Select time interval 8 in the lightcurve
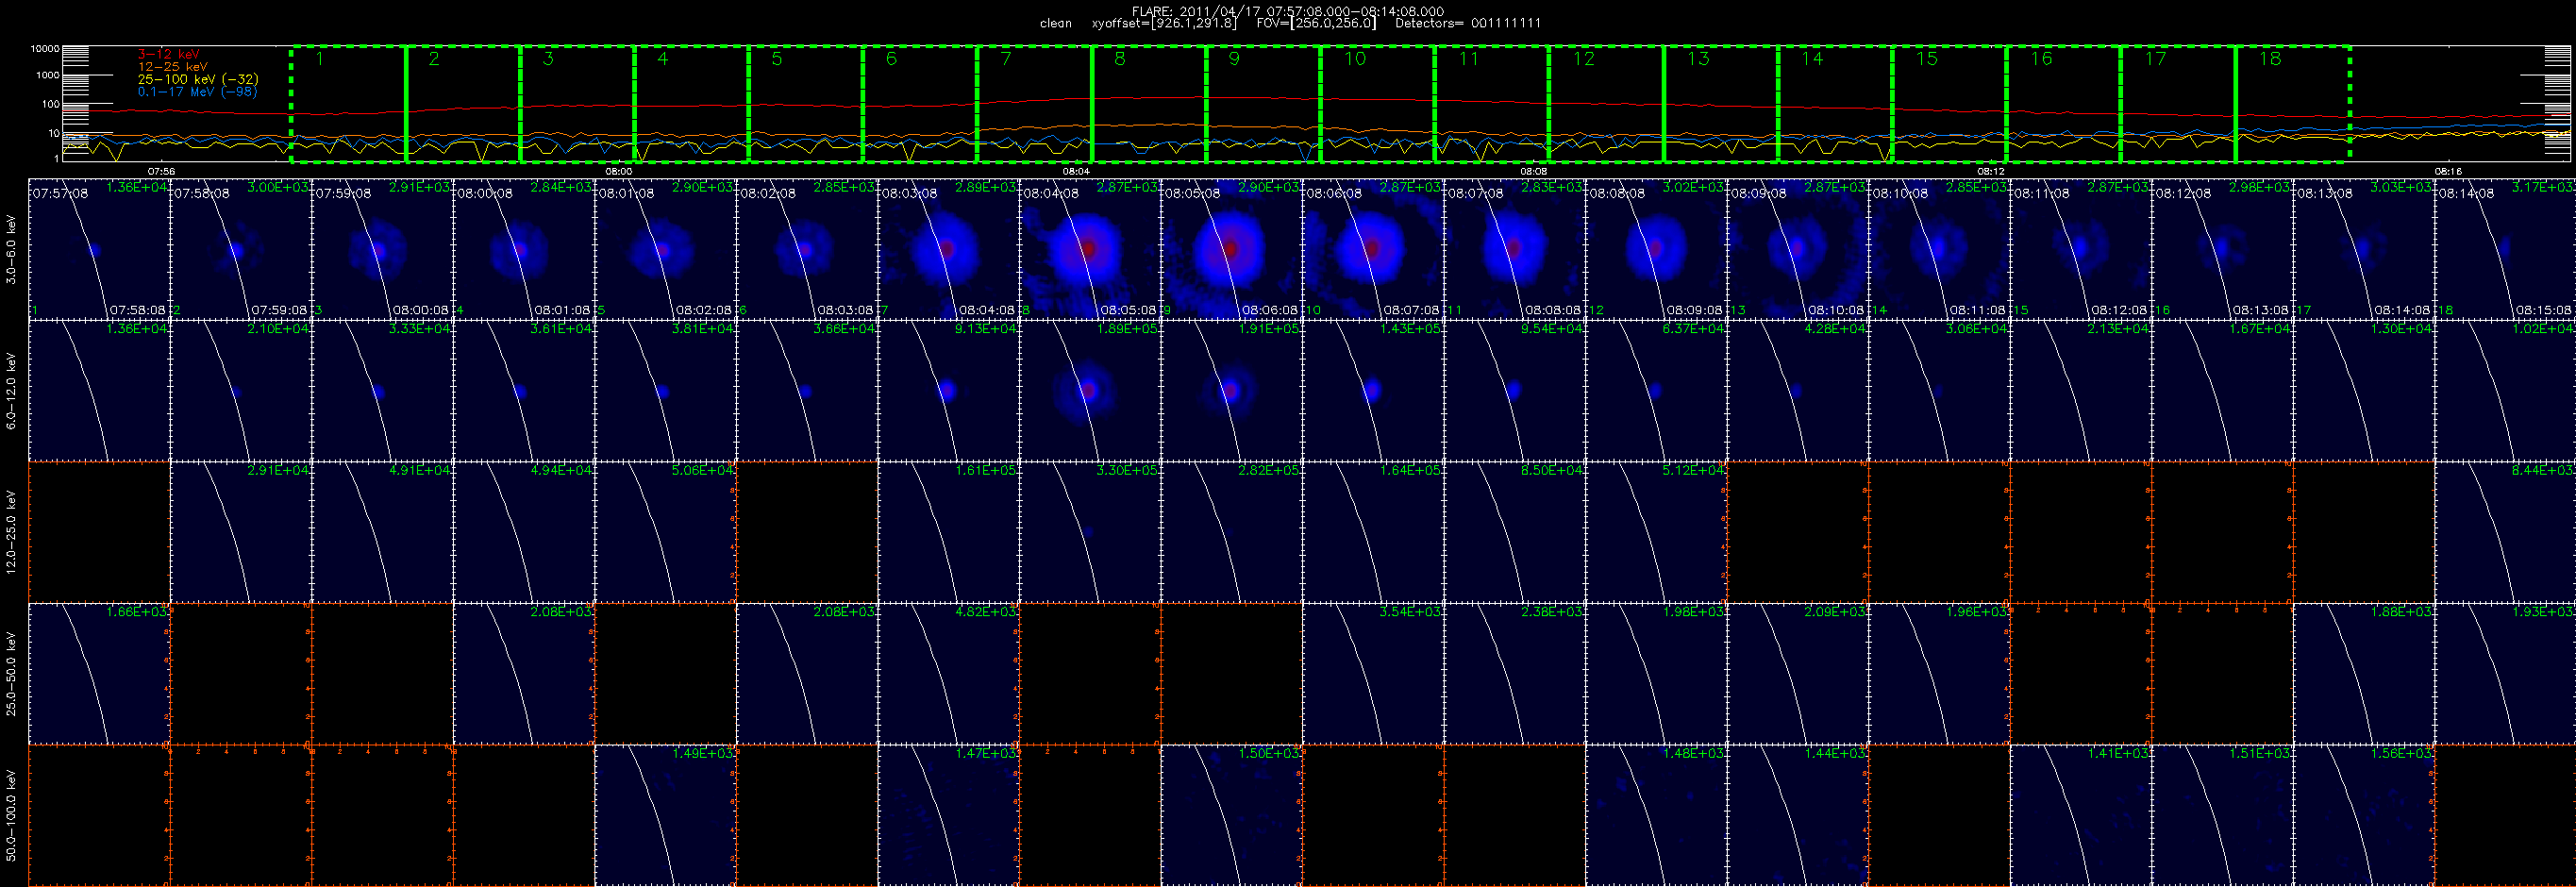This screenshot has width=2576, height=887. (1148, 104)
